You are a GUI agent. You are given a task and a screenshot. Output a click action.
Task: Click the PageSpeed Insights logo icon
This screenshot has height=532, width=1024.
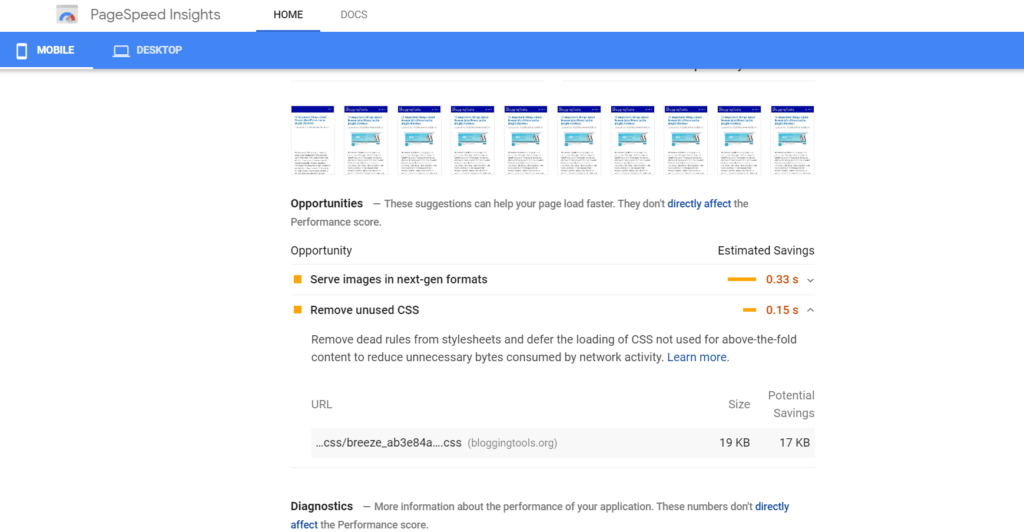tap(68, 15)
